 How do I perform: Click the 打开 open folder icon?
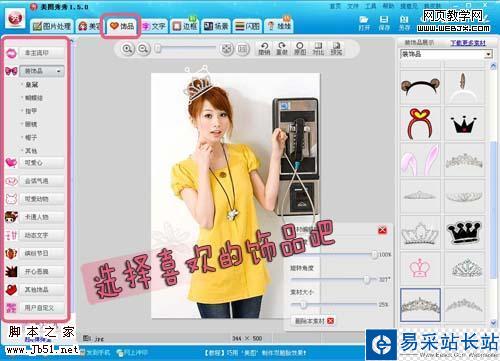[364, 23]
